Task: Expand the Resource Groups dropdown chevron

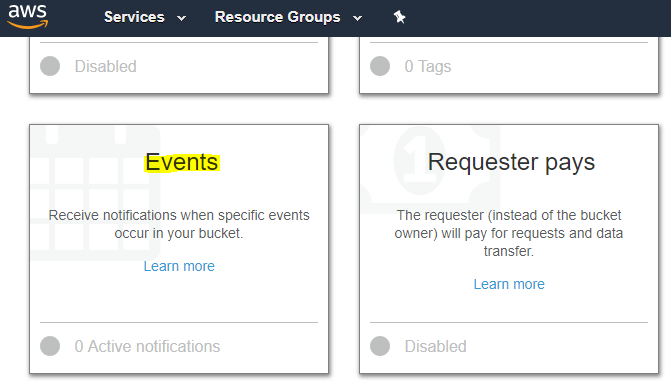Action: click(x=357, y=18)
